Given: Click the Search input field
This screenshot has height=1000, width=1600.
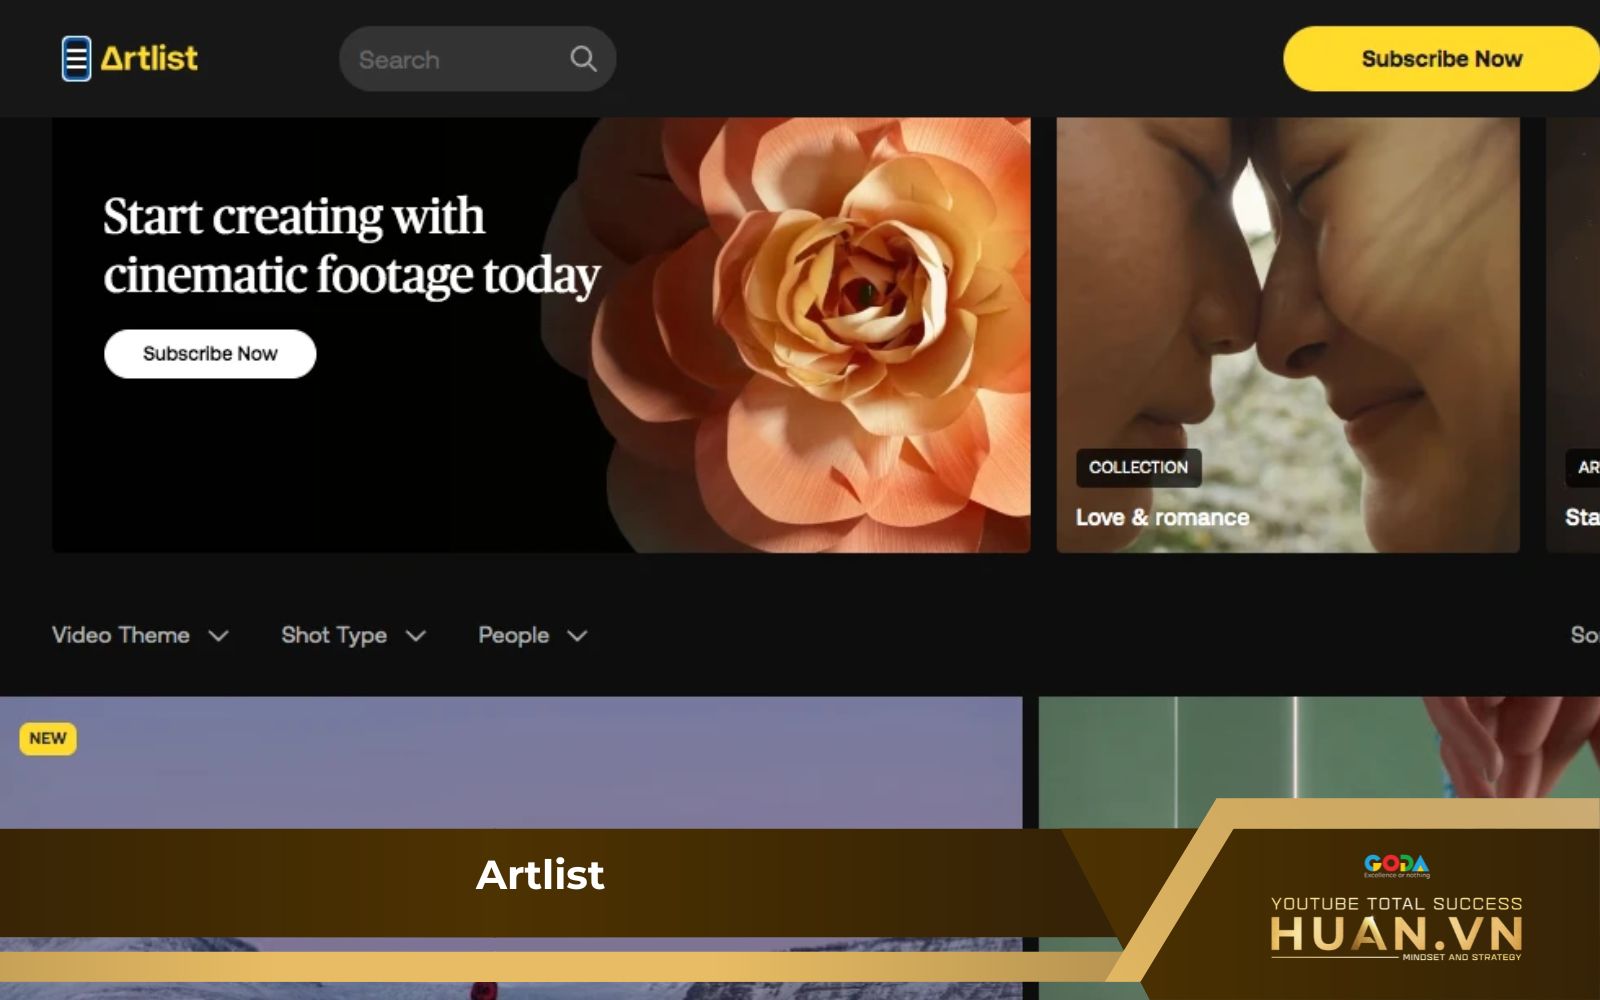Looking at the screenshot, I should pos(477,59).
